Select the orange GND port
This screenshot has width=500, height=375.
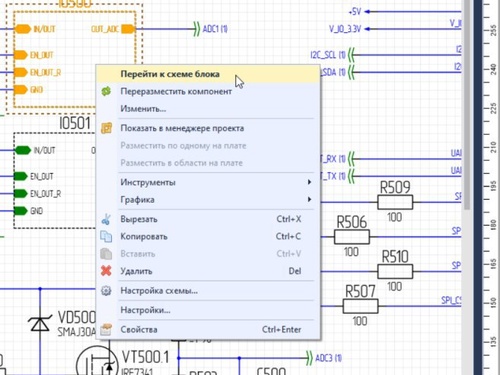(x=21, y=89)
